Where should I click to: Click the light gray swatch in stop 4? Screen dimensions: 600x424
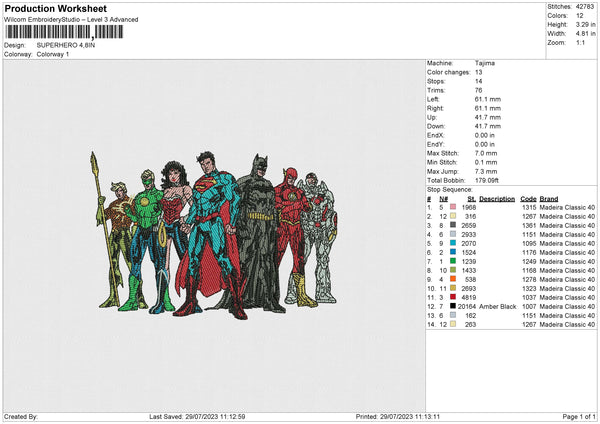pos(453,234)
